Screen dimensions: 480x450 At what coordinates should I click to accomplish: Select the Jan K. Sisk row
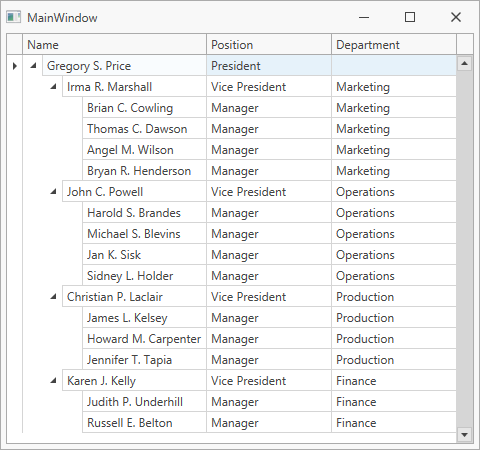point(269,255)
